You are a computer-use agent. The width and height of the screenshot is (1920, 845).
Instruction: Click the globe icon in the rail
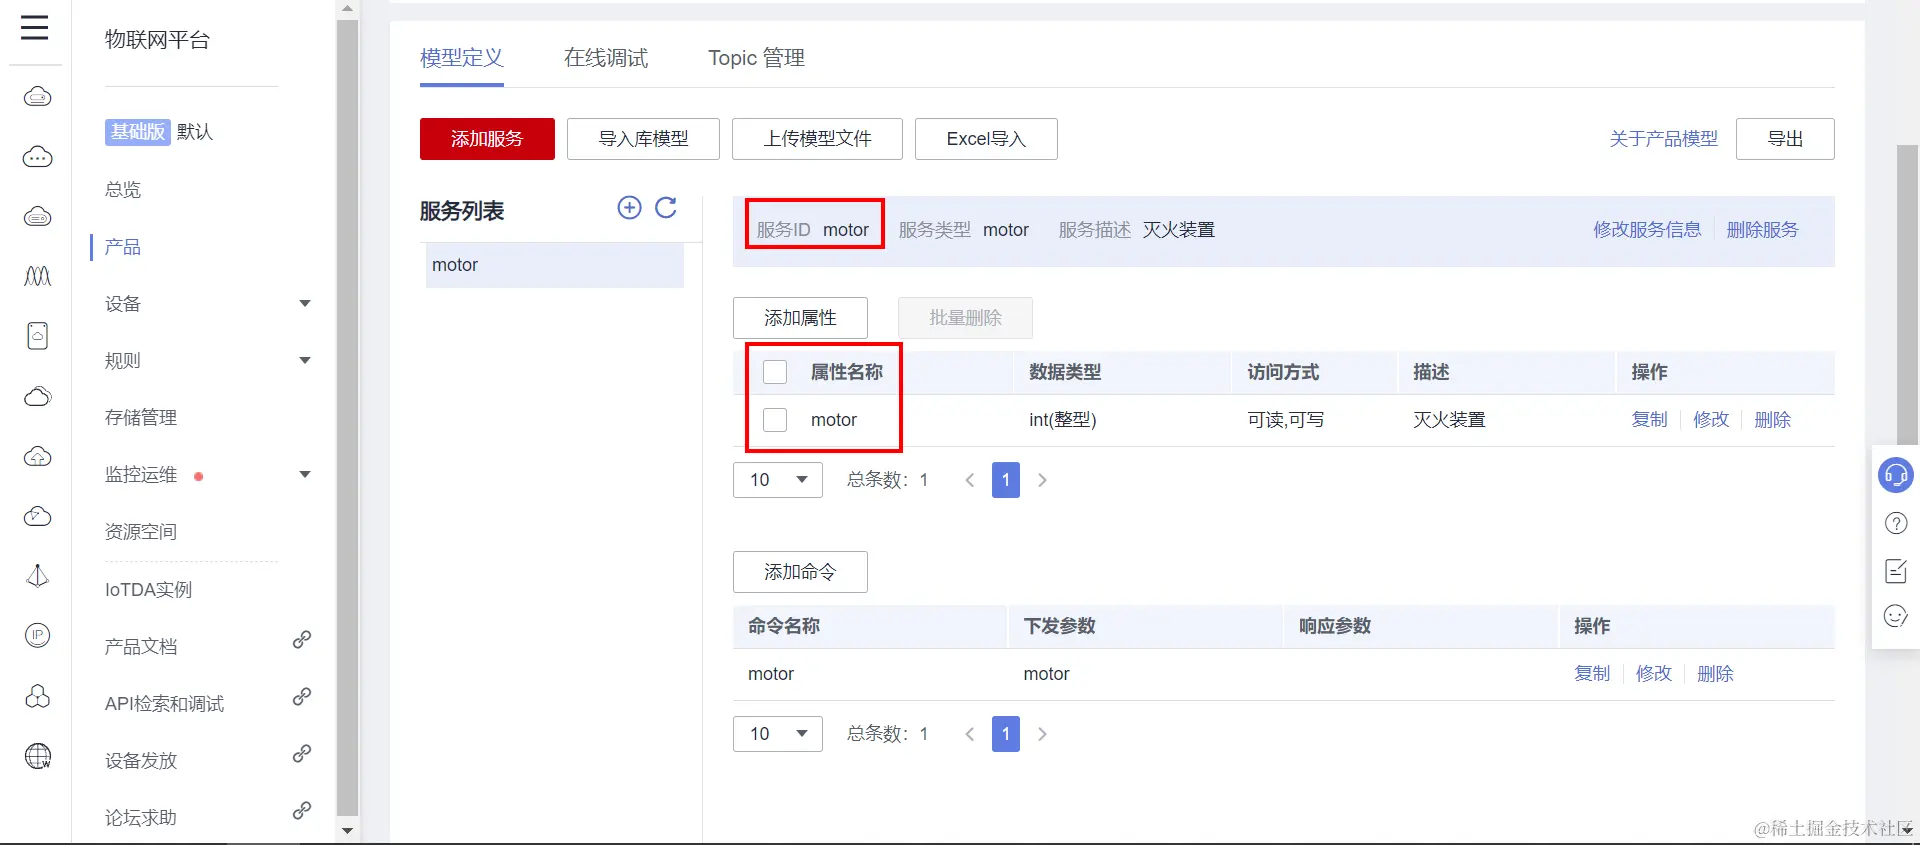[x=38, y=756]
